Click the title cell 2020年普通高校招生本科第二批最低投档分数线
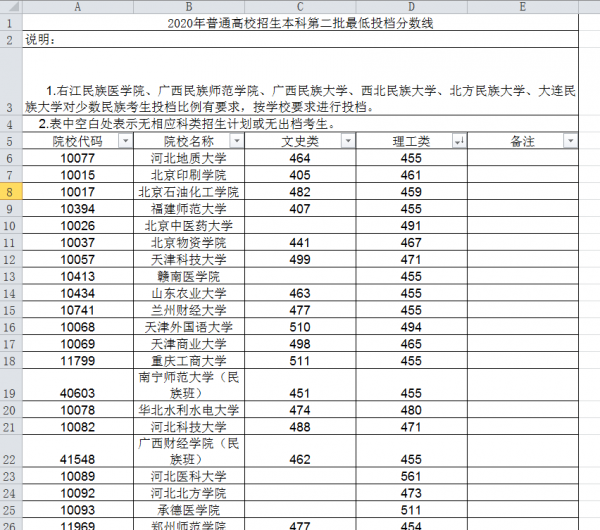This screenshot has height=530, width=600. (x=300, y=23)
